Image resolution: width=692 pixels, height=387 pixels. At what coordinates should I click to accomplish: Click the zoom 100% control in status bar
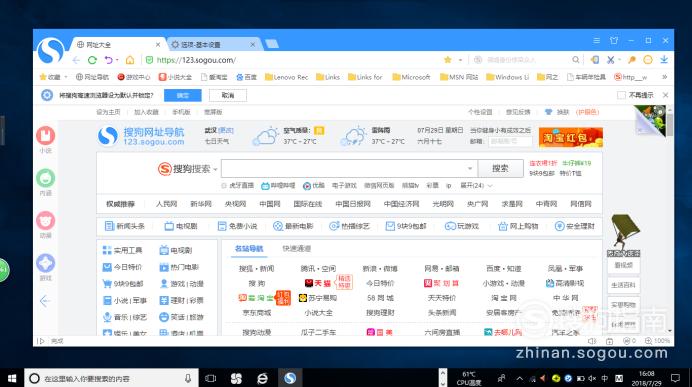pyautogui.click(x=658, y=341)
